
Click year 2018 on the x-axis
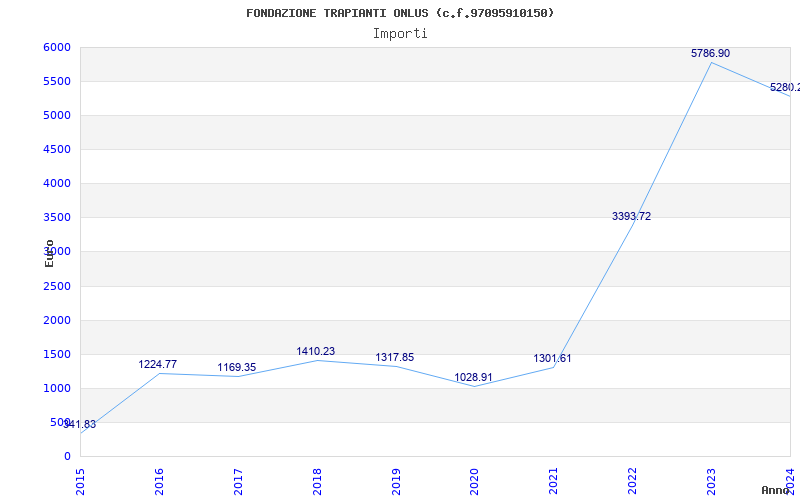pyautogui.click(x=316, y=481)
